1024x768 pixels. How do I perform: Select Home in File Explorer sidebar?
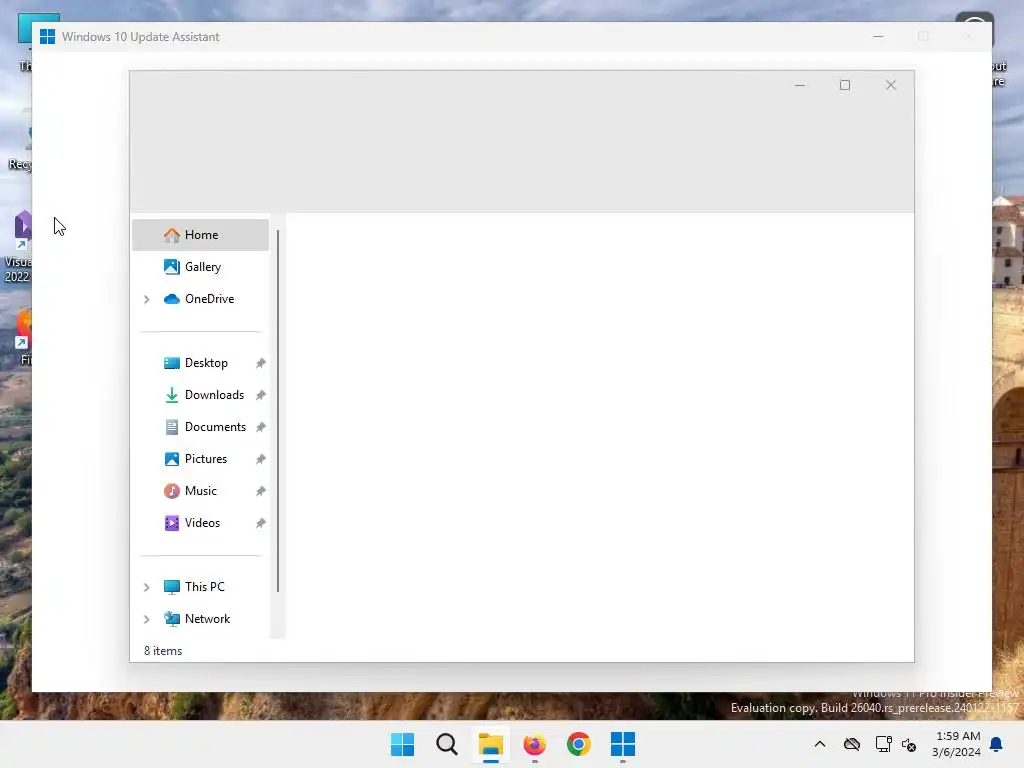click(x=200, y=235)
